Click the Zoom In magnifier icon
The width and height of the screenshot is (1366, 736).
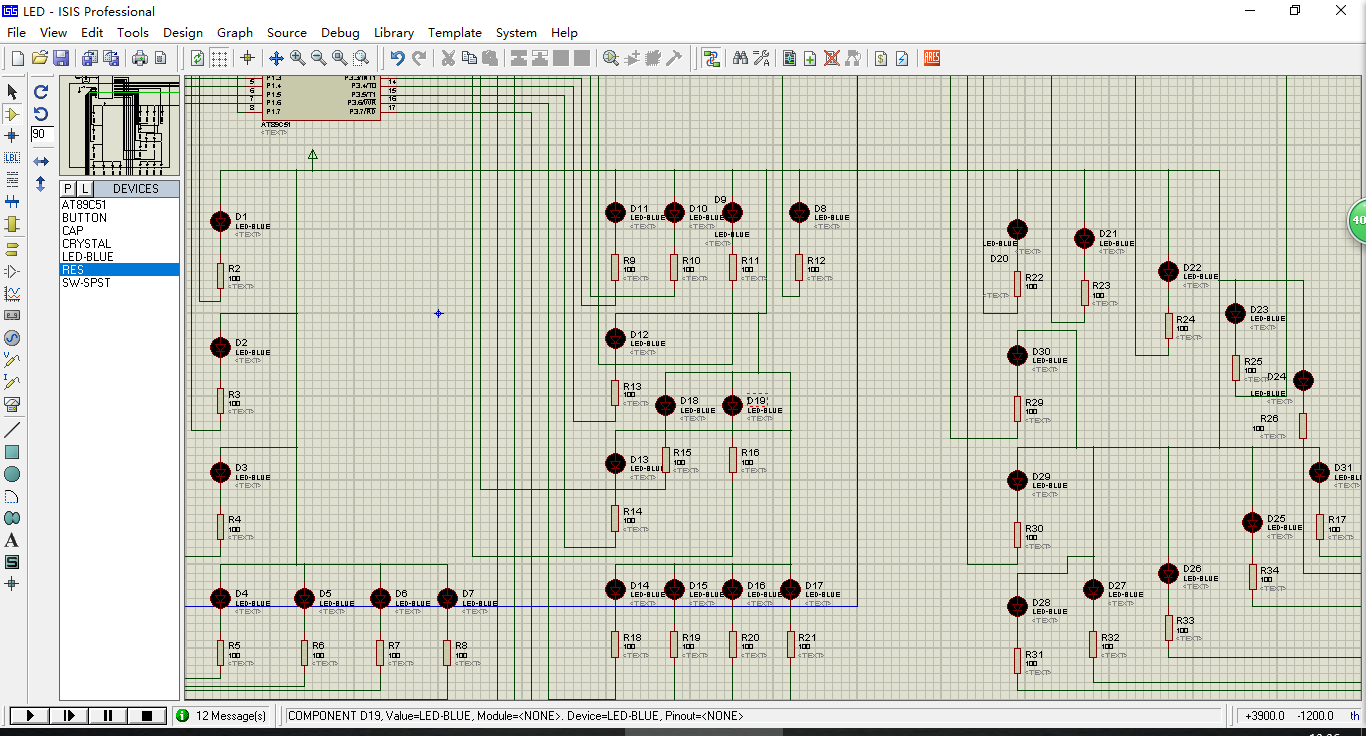tap(297, 58)
